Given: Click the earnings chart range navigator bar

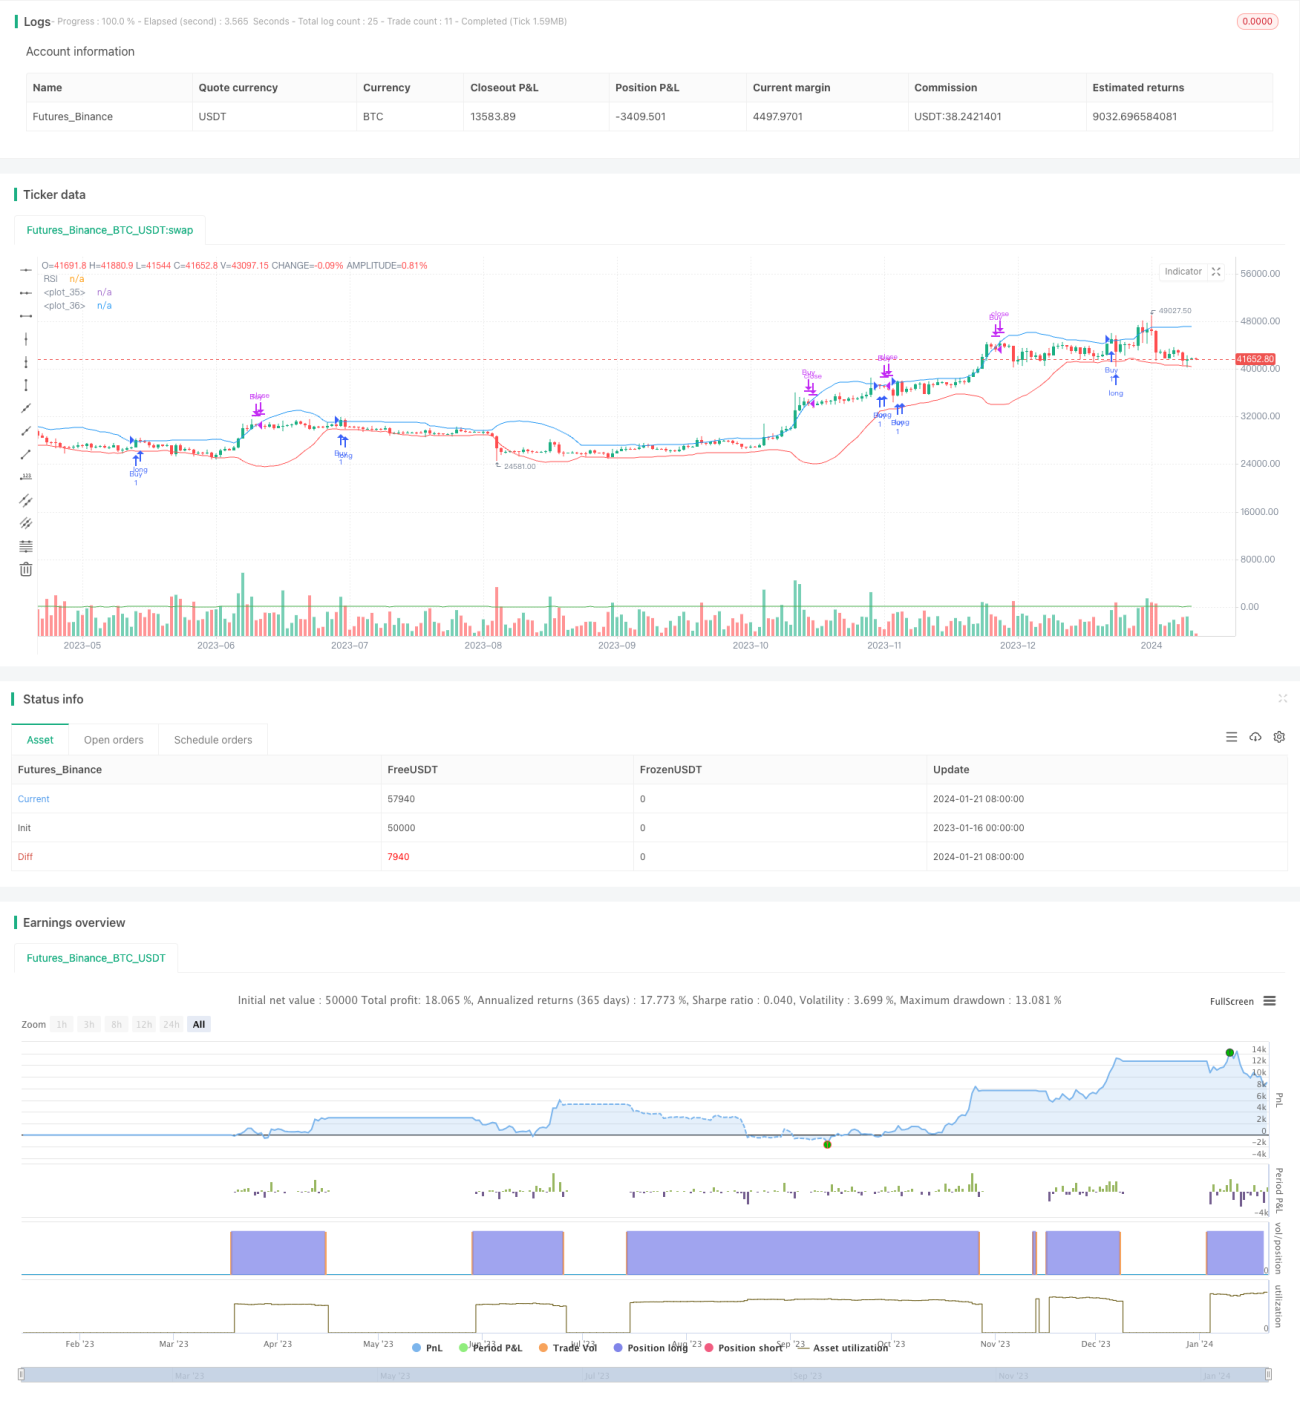Looking at the screenshot, I should pos(645,1375).
